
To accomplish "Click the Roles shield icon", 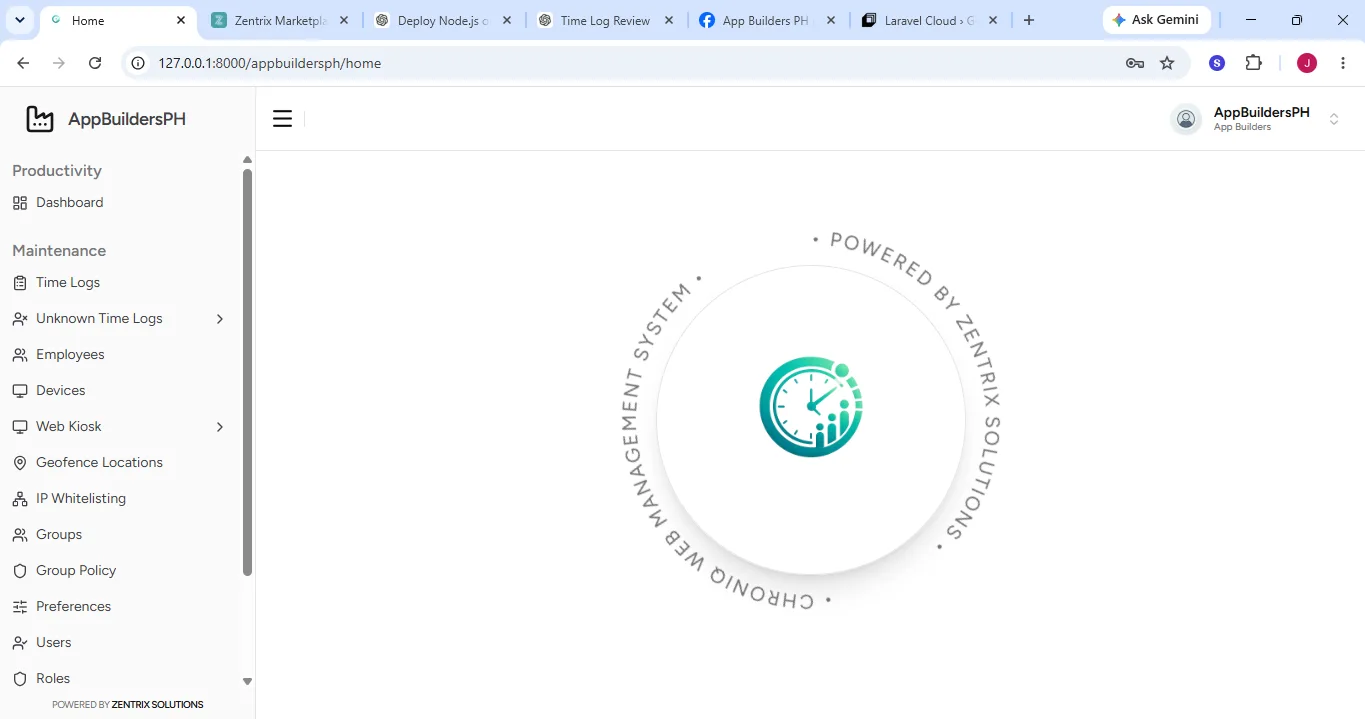I will tap(19, 679).
